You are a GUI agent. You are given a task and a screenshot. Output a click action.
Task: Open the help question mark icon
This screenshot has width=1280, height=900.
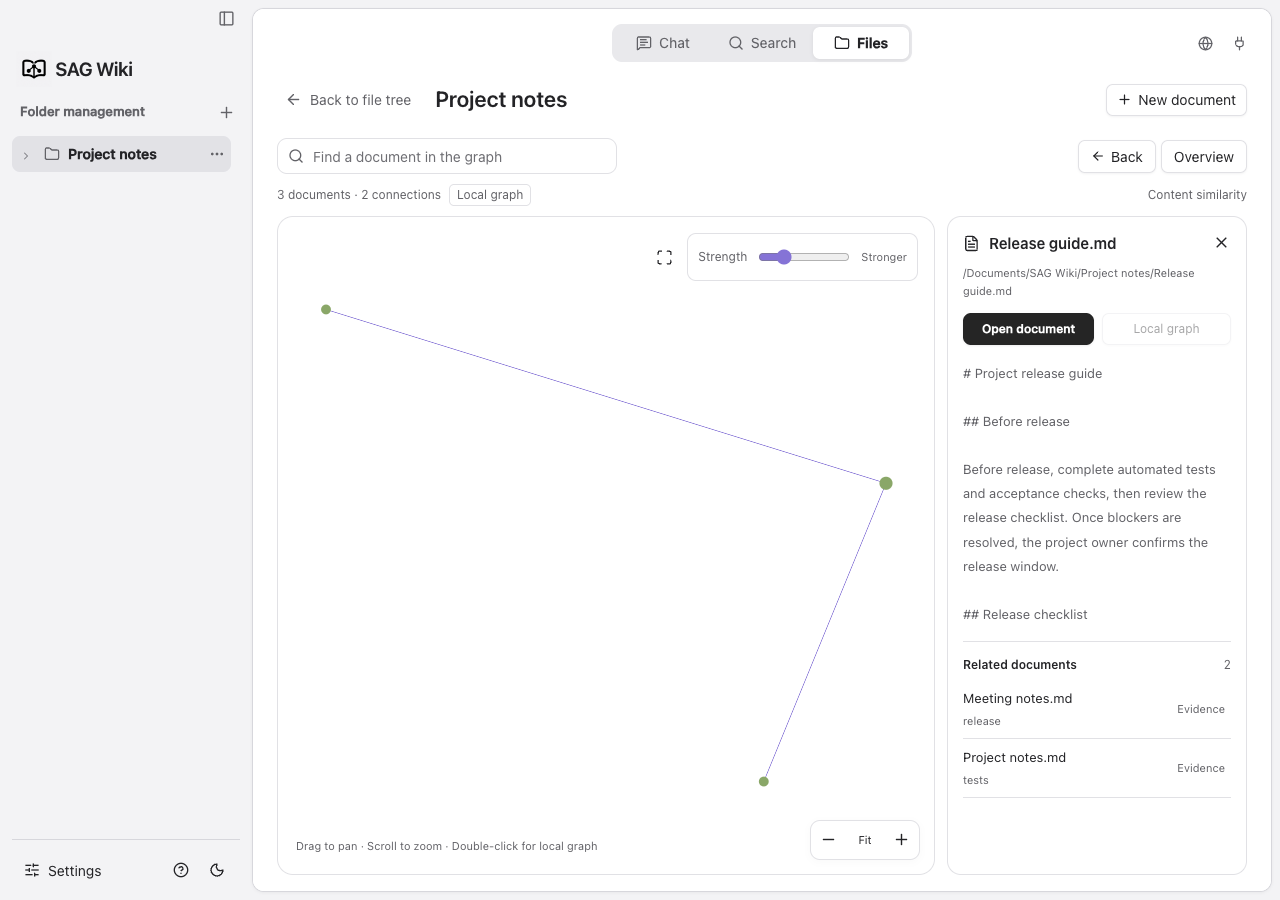(181, 870)
